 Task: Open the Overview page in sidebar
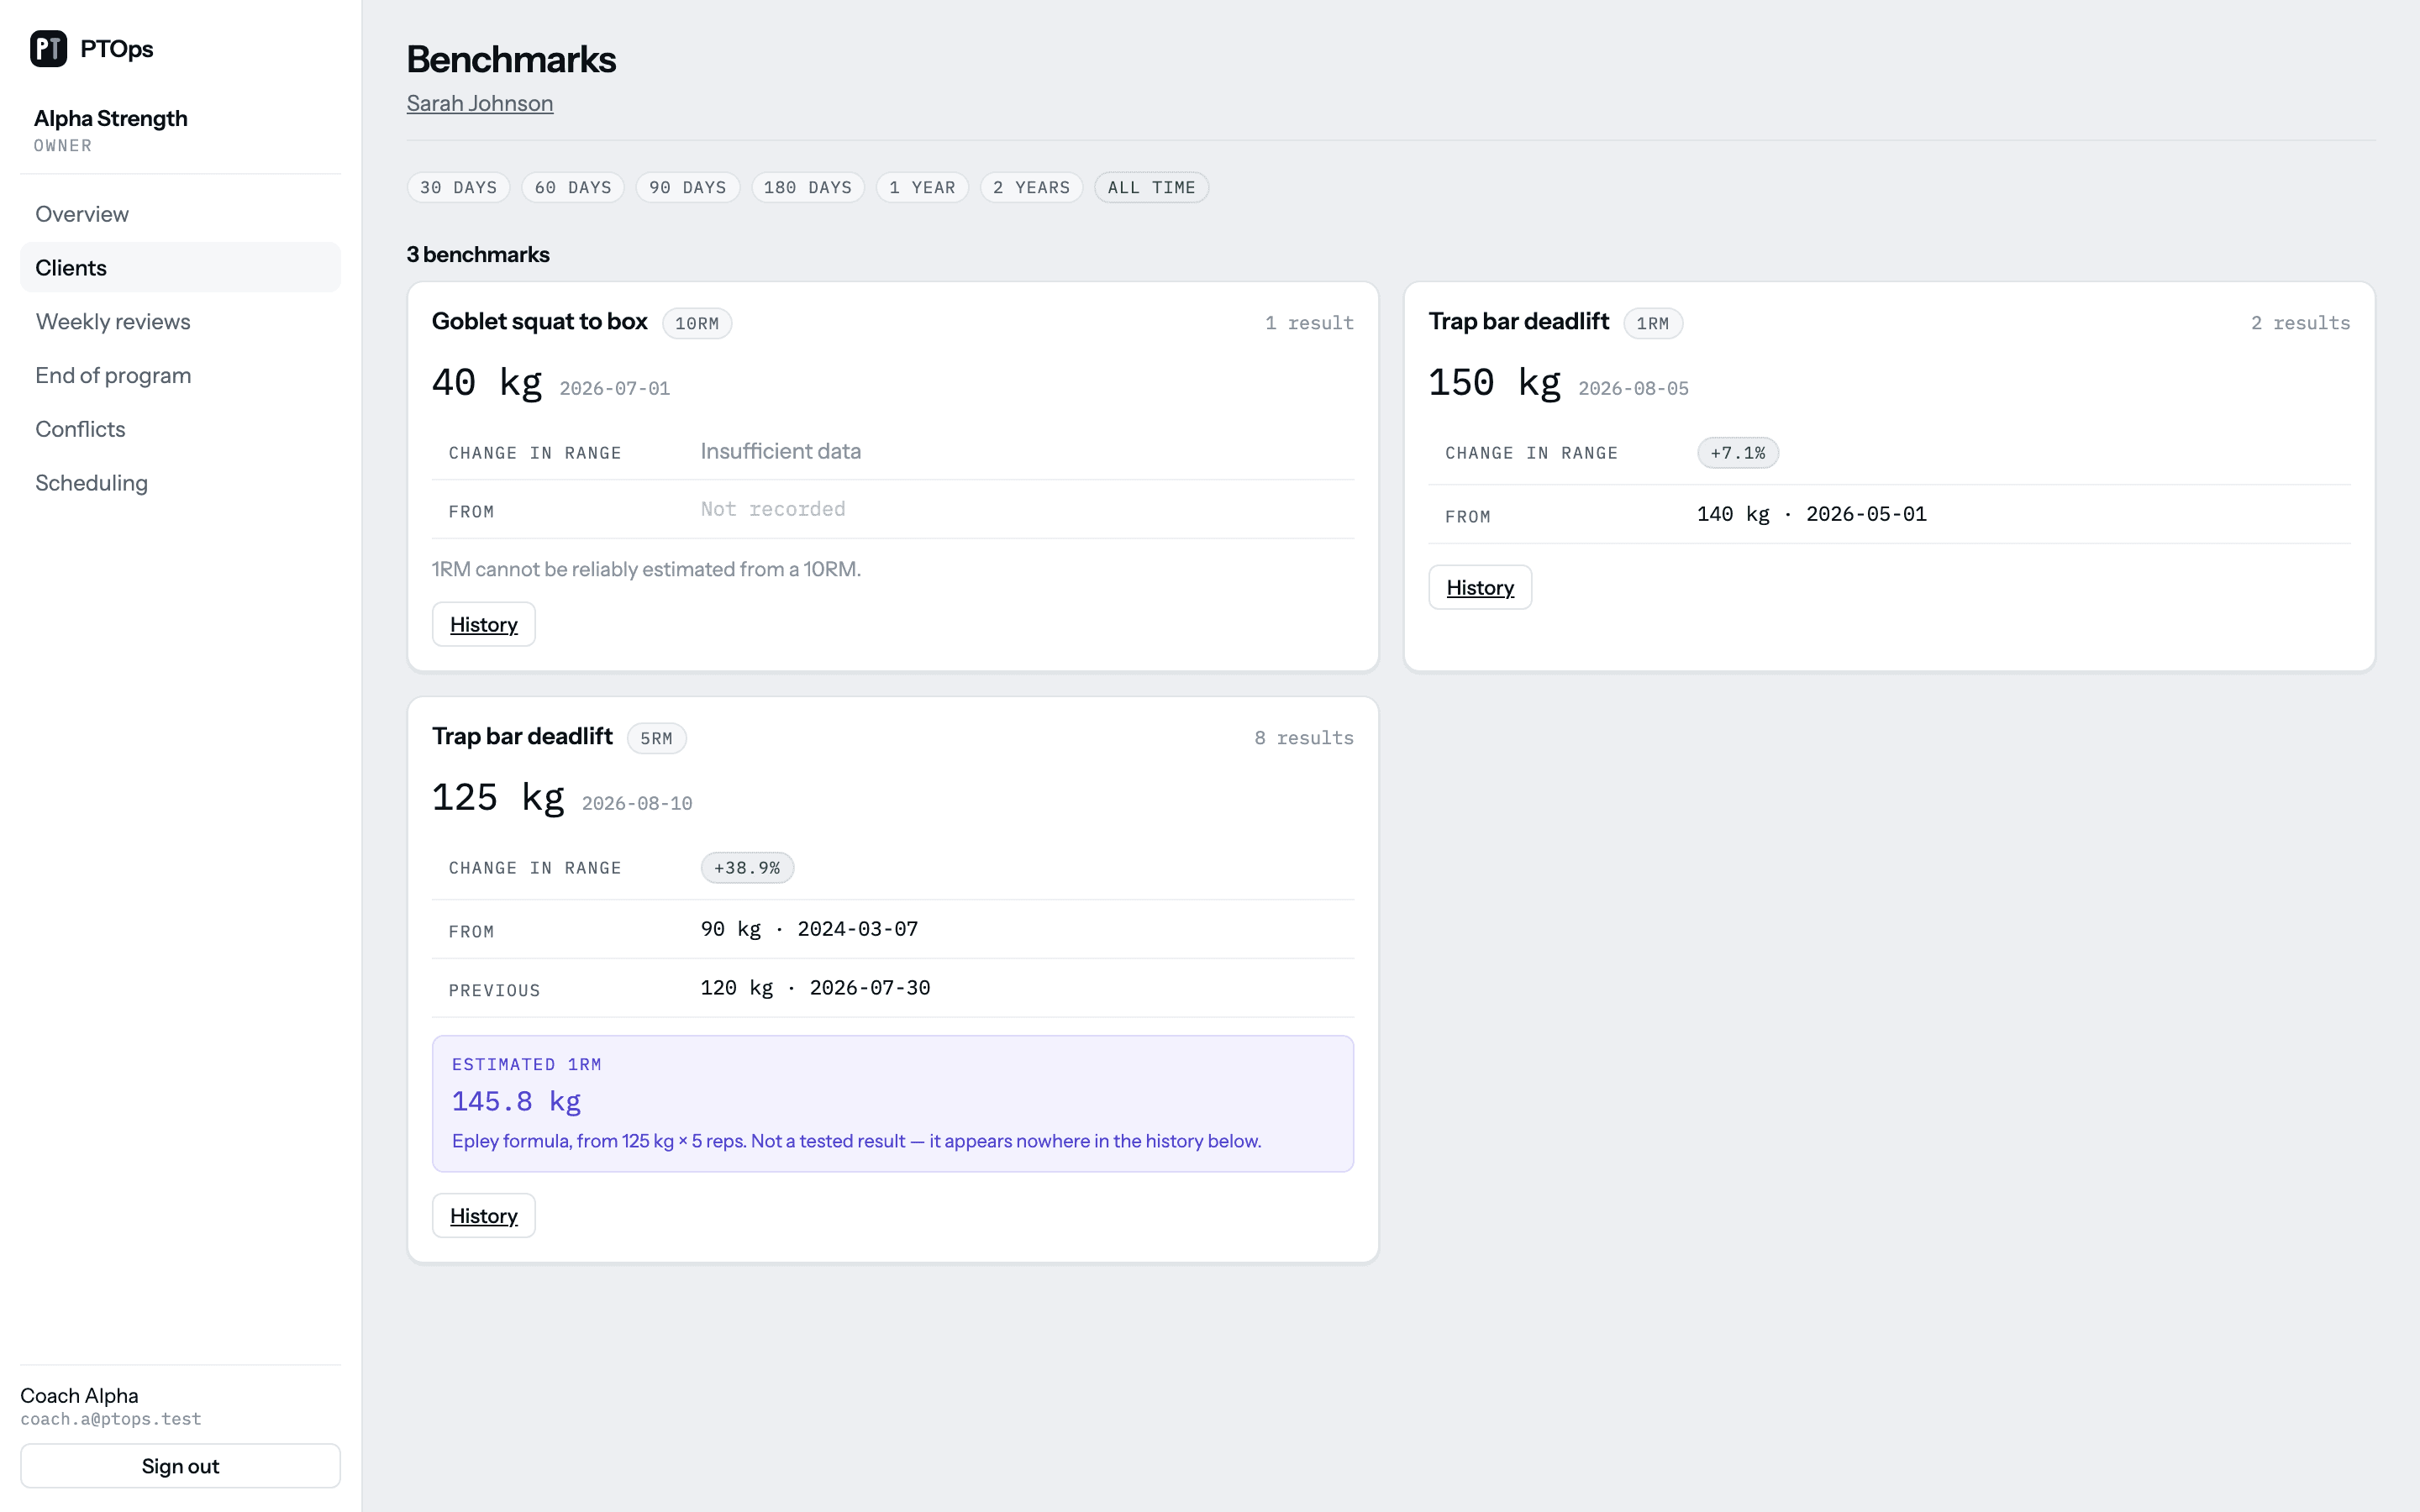[180, 214]
